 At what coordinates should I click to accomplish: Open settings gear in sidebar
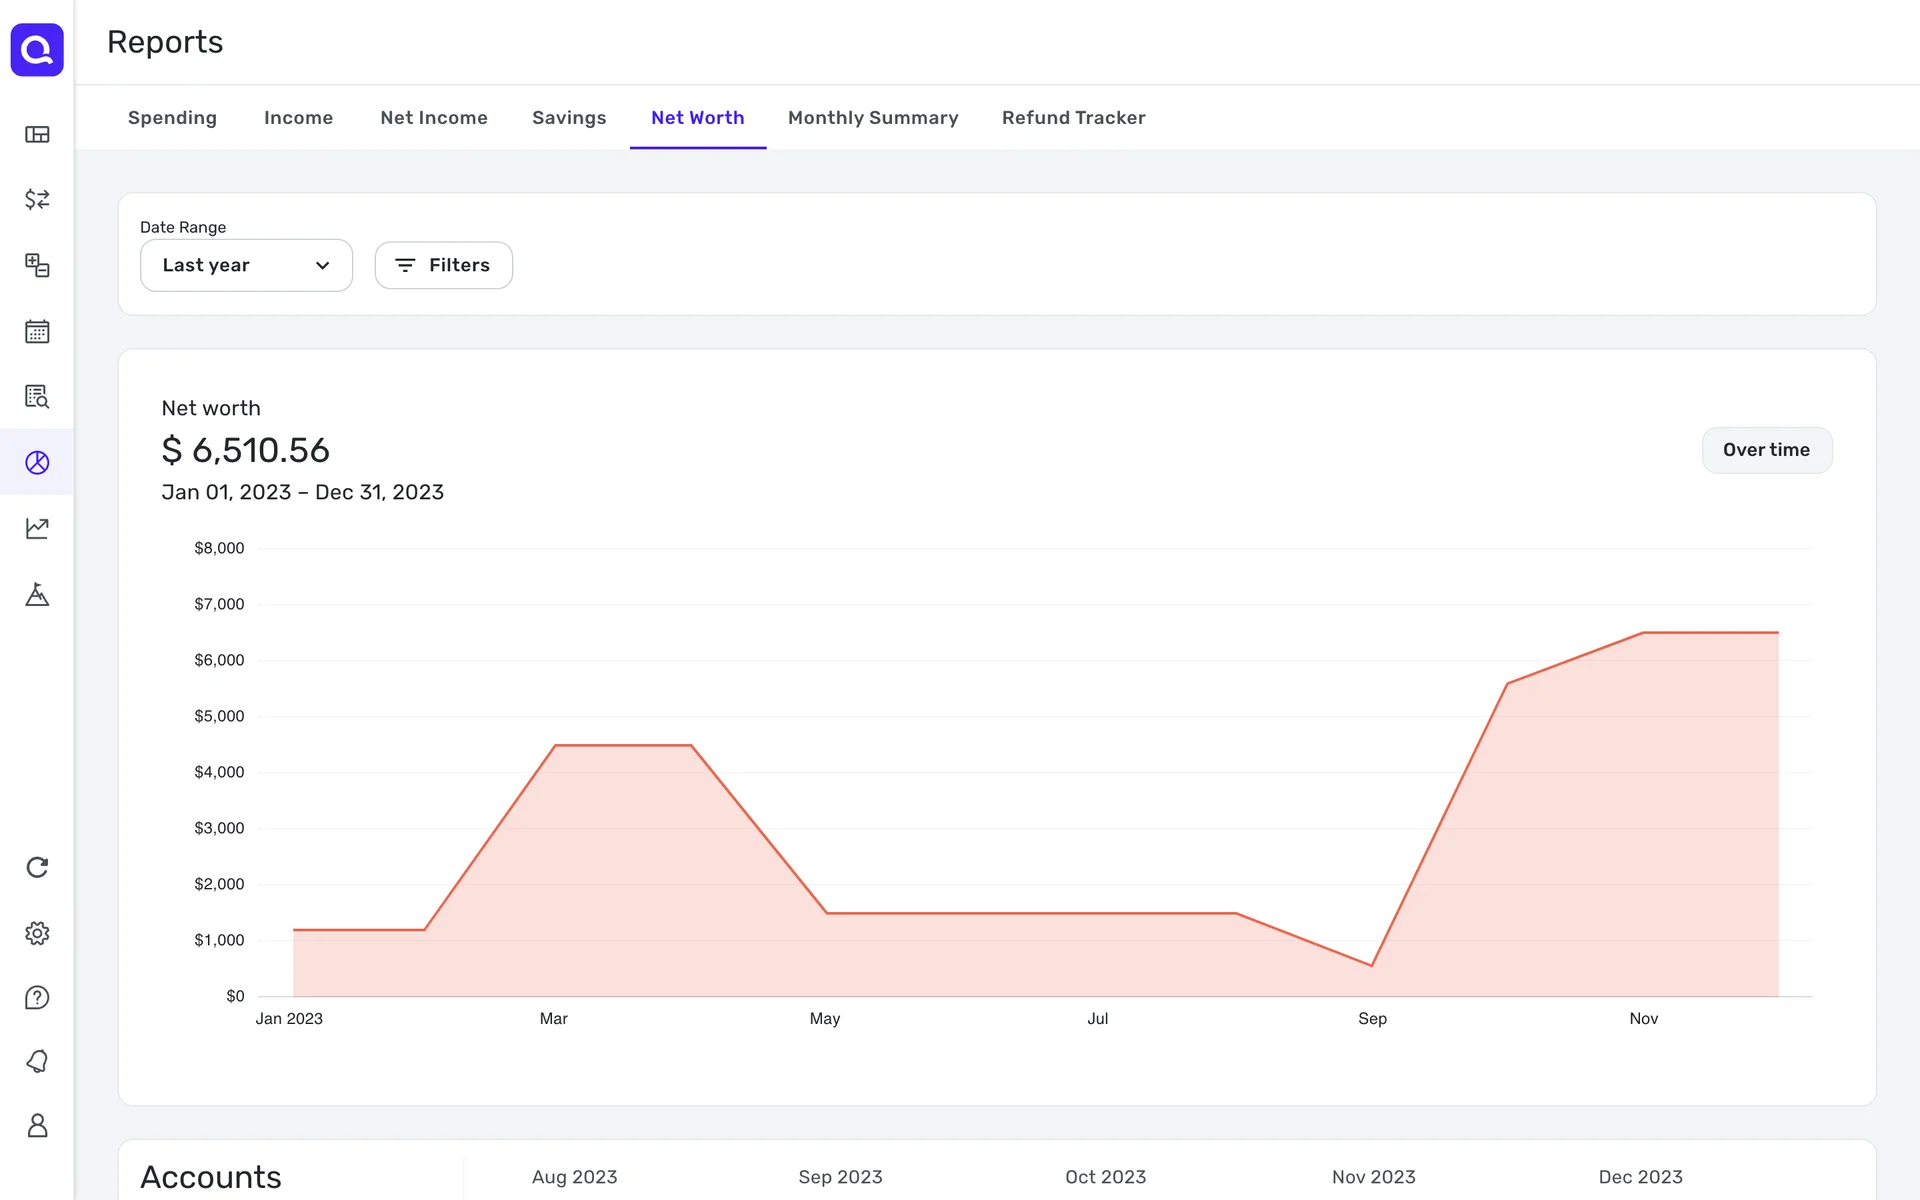37,933
